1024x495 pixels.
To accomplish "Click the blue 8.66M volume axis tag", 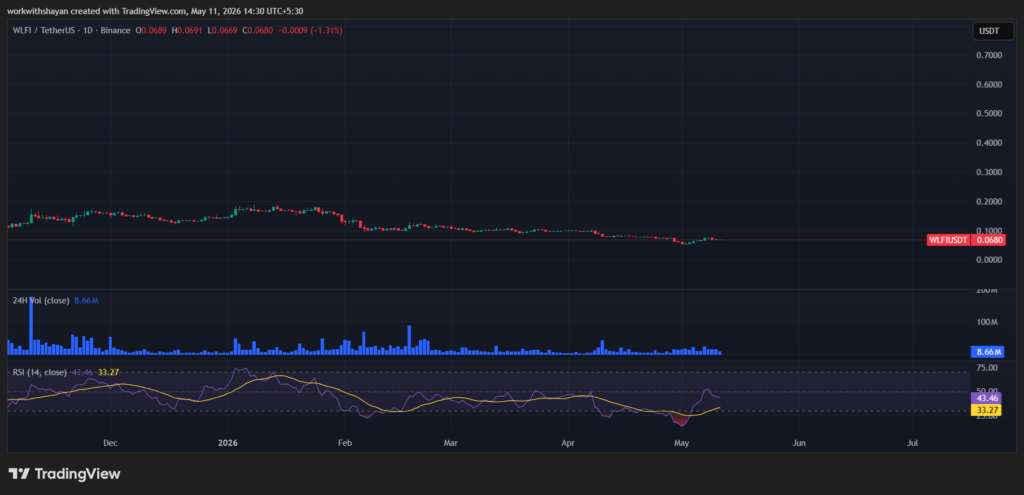I will 988,352.
